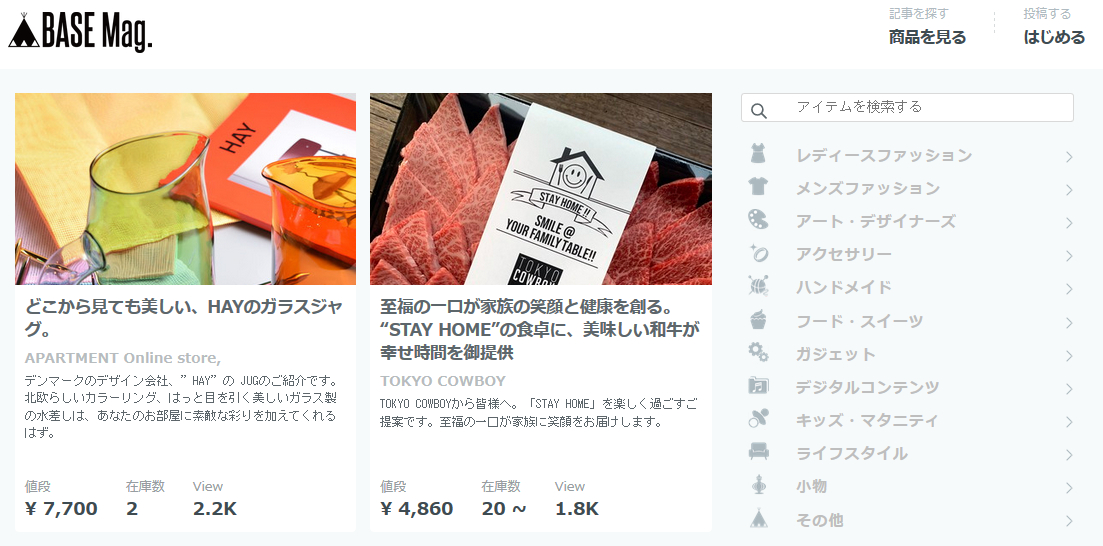This screenshot has width=1103, height=546.
Task: Open the 商品を見る menu item
Action: click(x=927, y=37)
